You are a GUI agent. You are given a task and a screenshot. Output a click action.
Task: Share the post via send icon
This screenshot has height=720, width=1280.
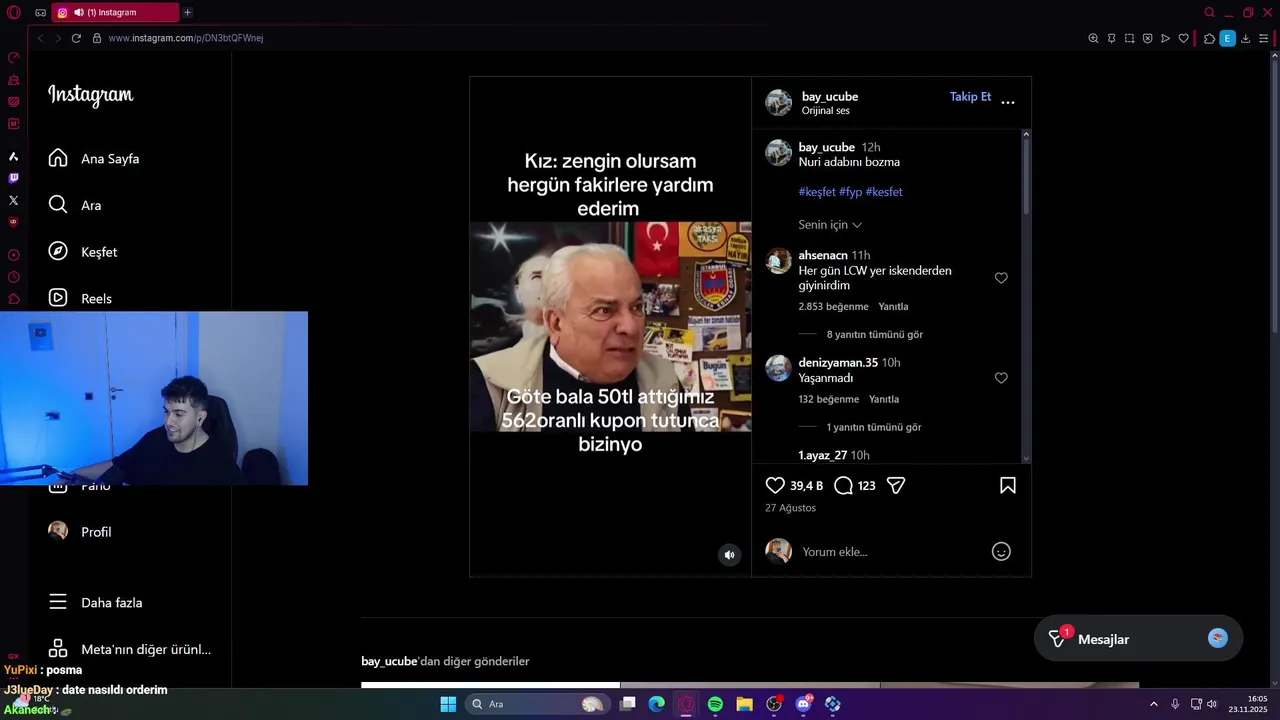coord(896,485)
